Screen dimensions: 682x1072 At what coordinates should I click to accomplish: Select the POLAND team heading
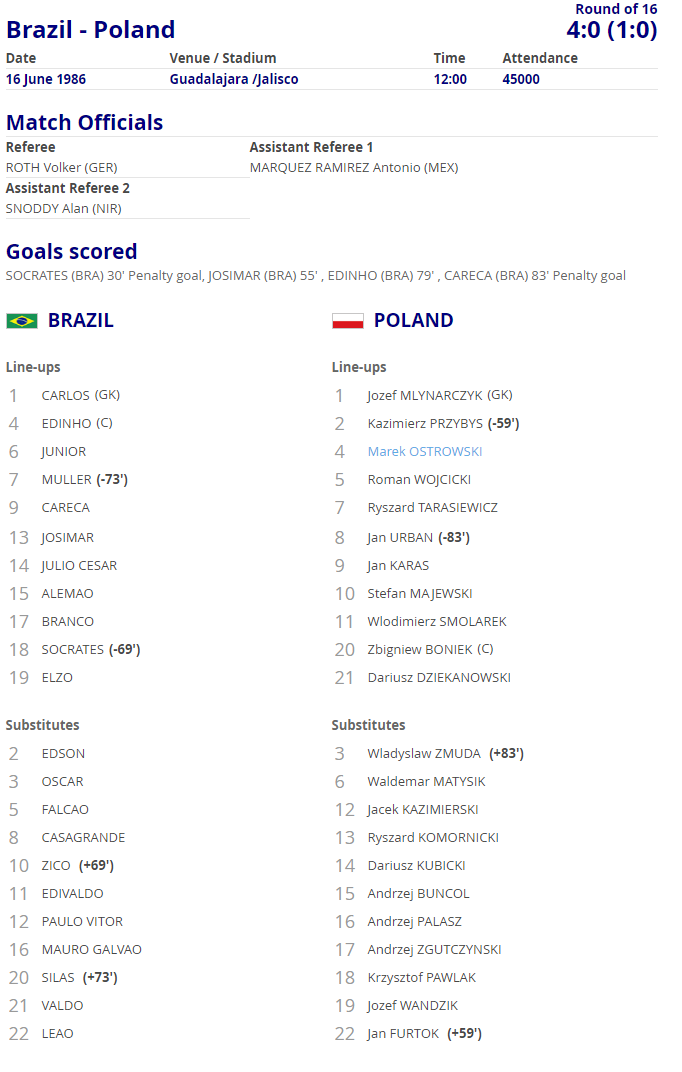(413, 321)
